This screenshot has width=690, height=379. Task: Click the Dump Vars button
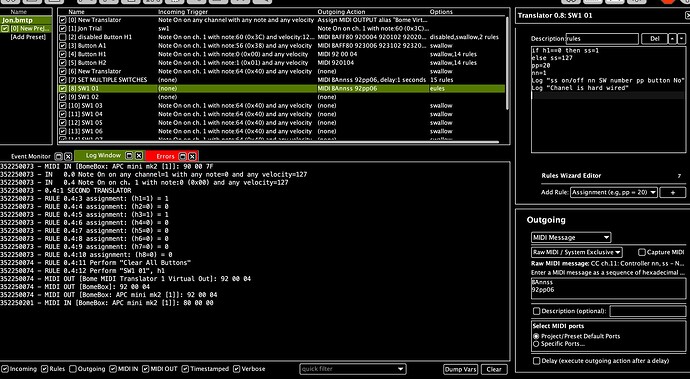tap(460, 369)
